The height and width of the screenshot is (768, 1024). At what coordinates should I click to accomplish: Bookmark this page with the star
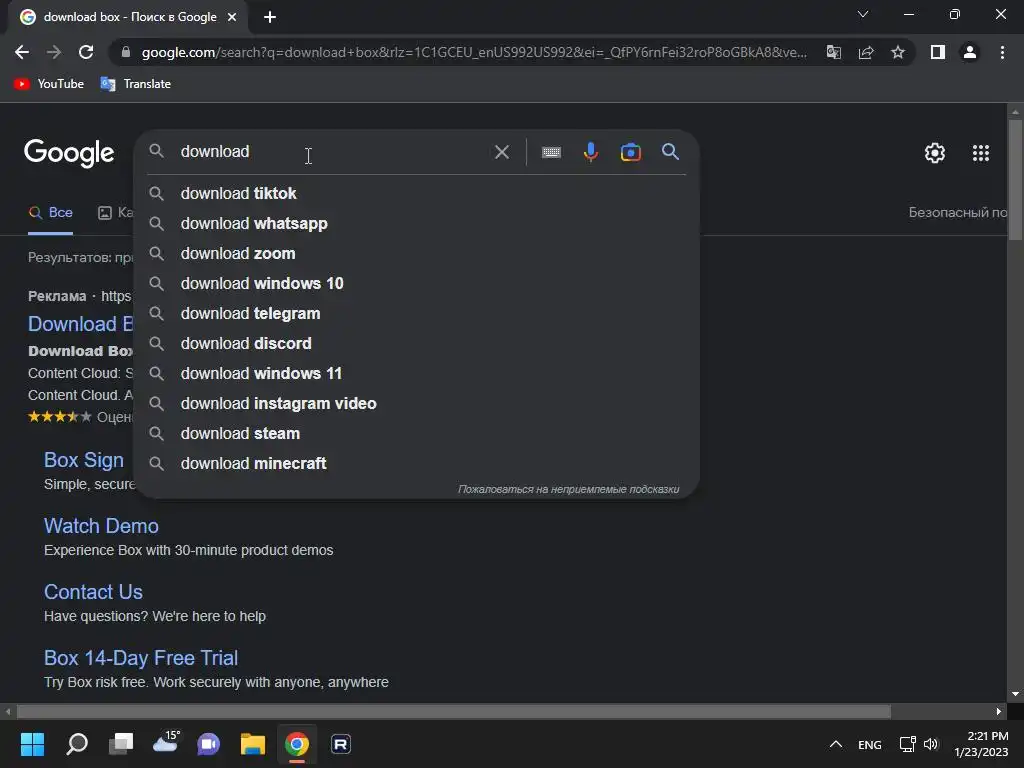pyautogui.click(x=898, y=52)
